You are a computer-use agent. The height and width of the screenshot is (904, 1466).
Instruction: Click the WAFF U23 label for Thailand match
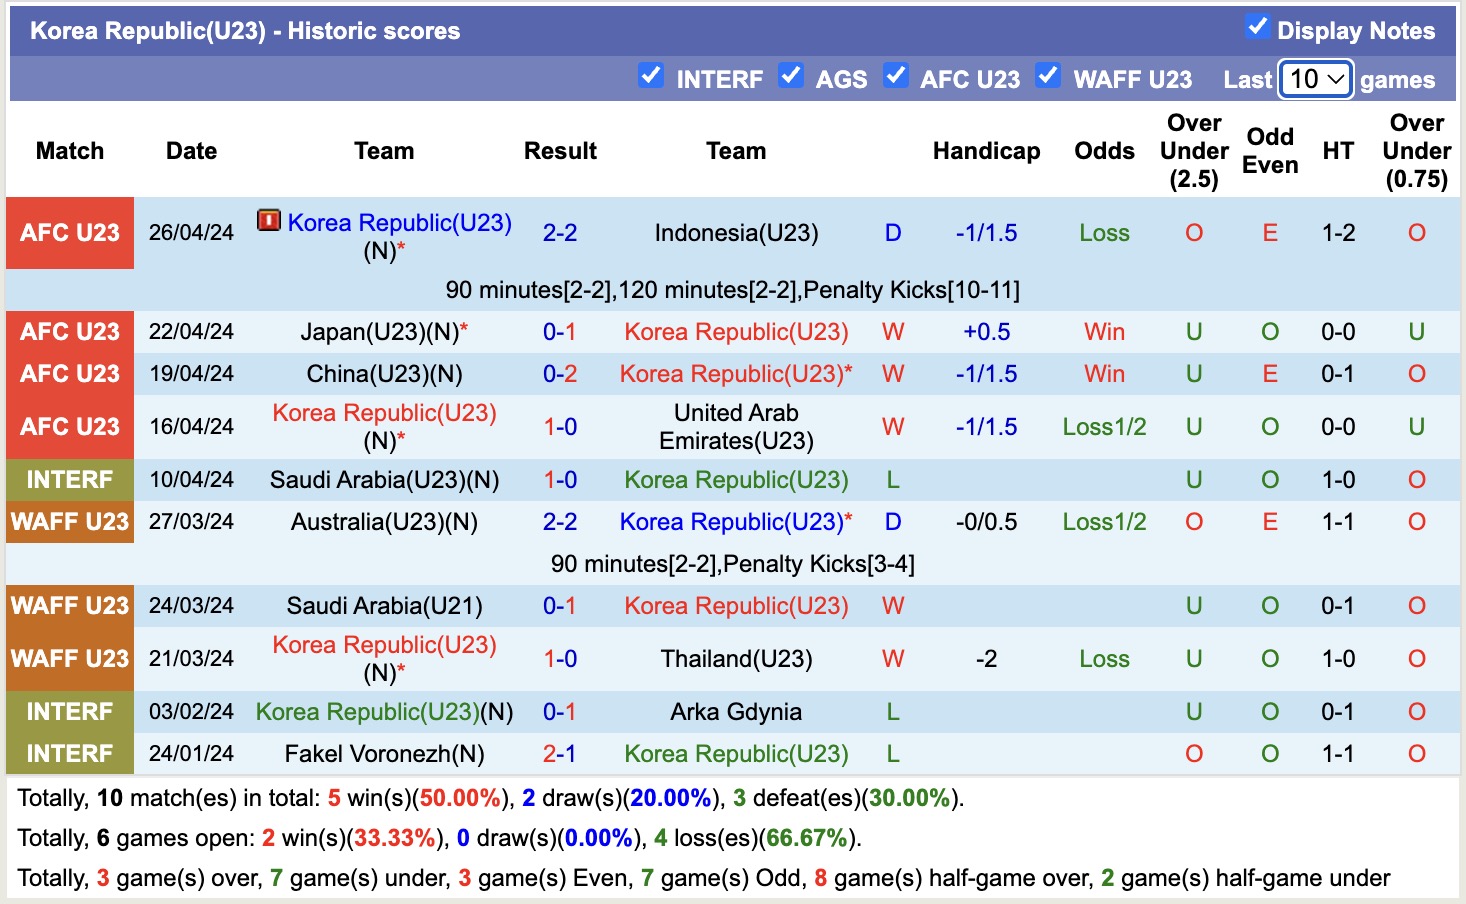tap(70, 659)
